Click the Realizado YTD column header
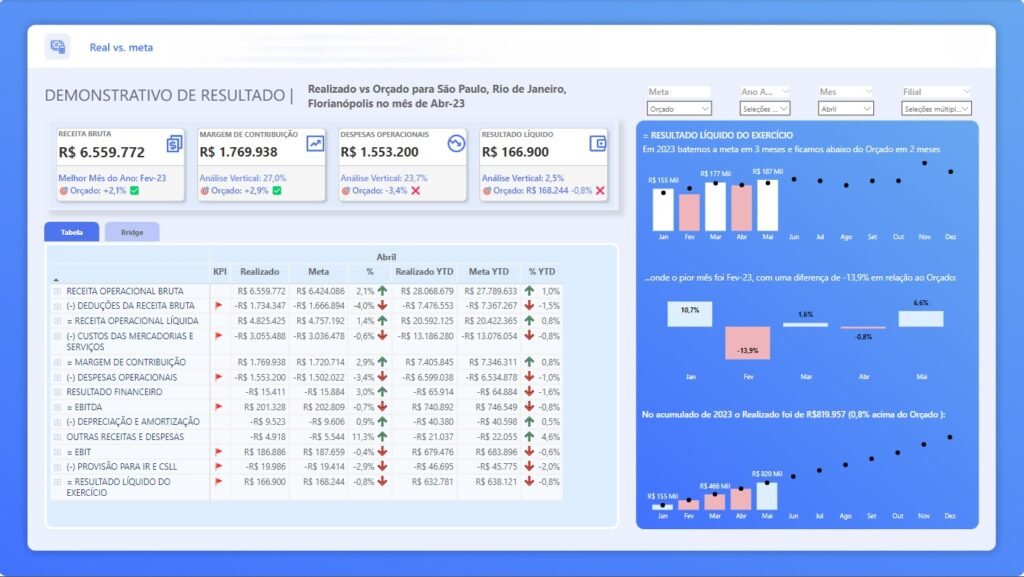 coord(425,272)
